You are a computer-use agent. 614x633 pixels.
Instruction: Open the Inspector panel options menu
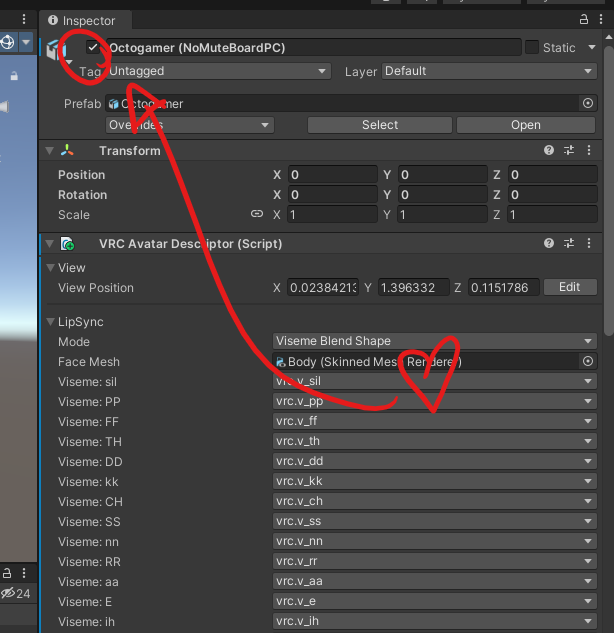pyautogui.click(x=601, y=19)
